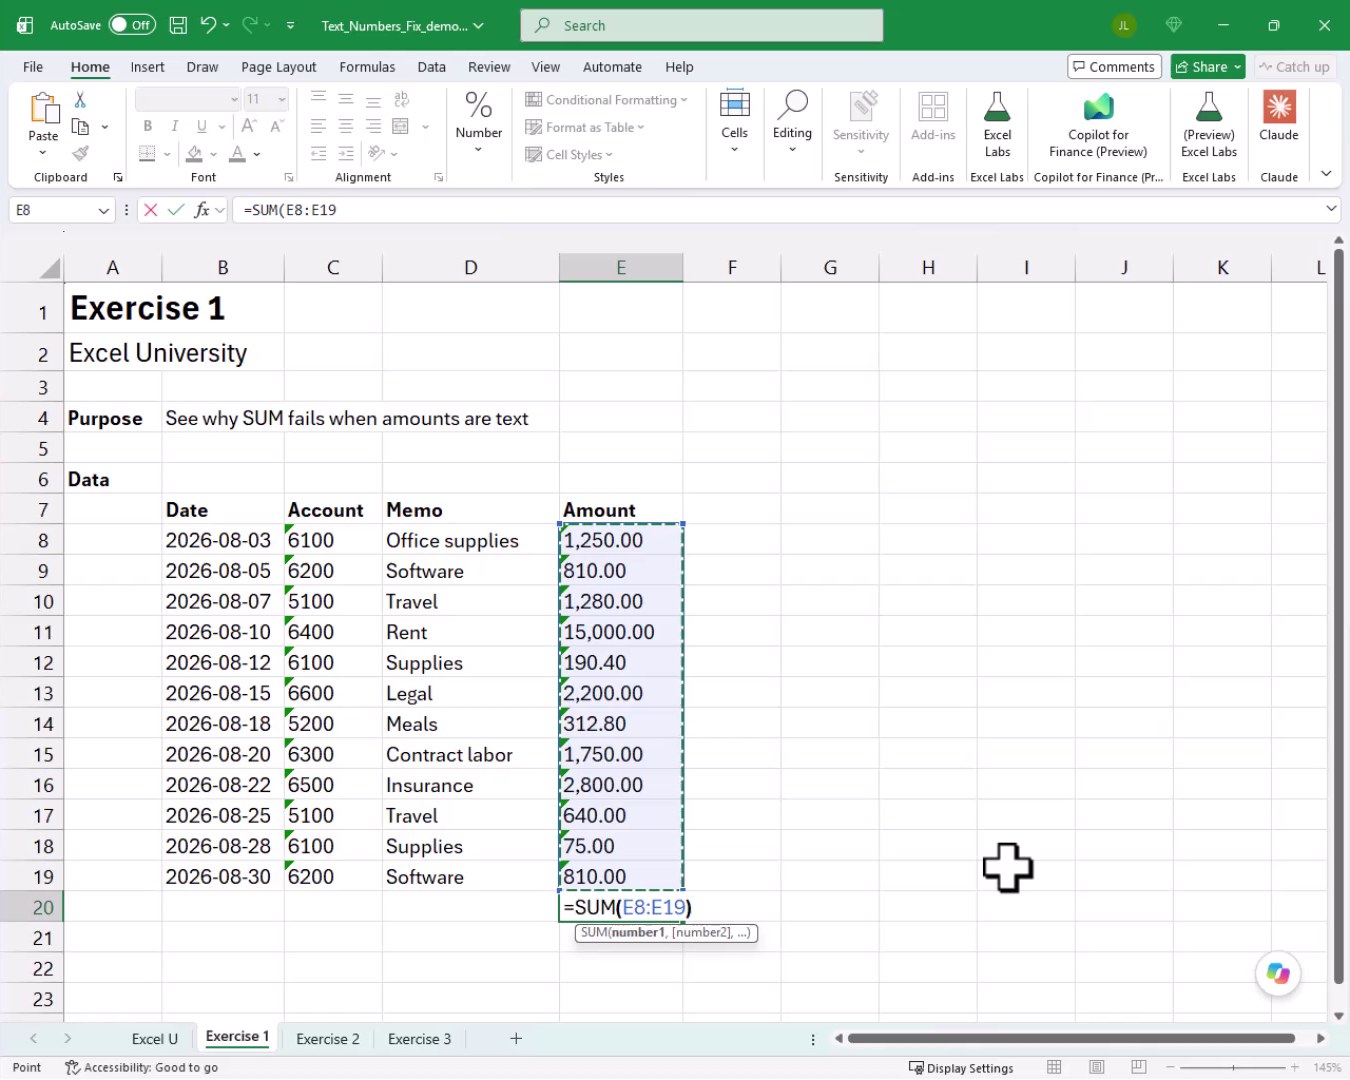Open Format as Table dropdown
This screenshot has width=1350, height=1080.
tap(585, 127)
